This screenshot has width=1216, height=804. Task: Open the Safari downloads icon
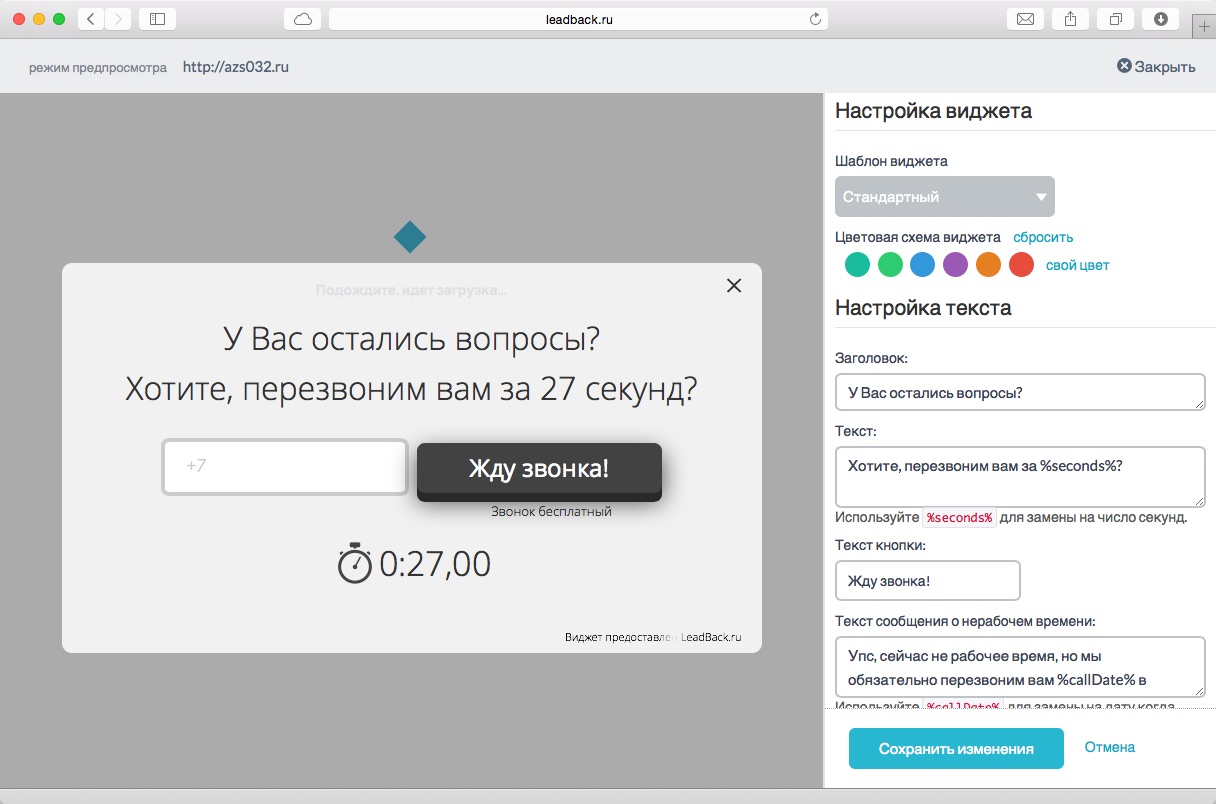(1160, 19)
